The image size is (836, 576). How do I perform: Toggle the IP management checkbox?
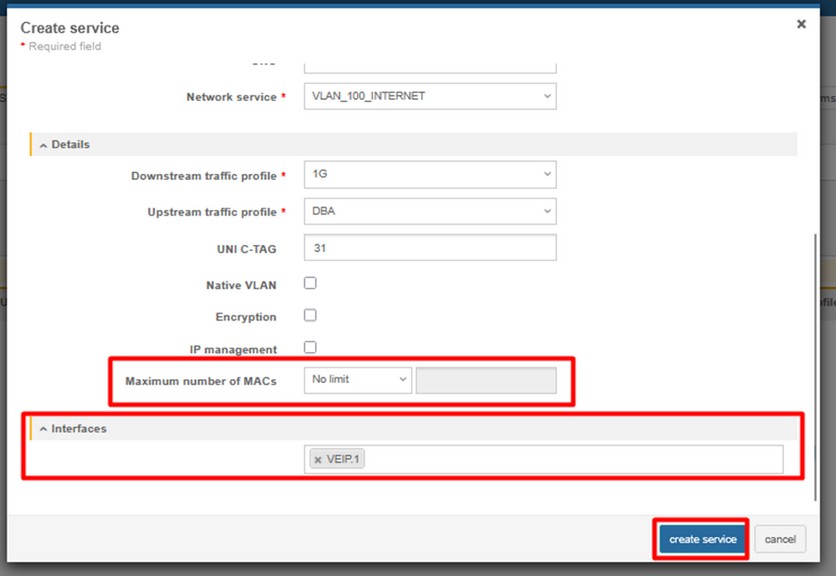[310, 347]
